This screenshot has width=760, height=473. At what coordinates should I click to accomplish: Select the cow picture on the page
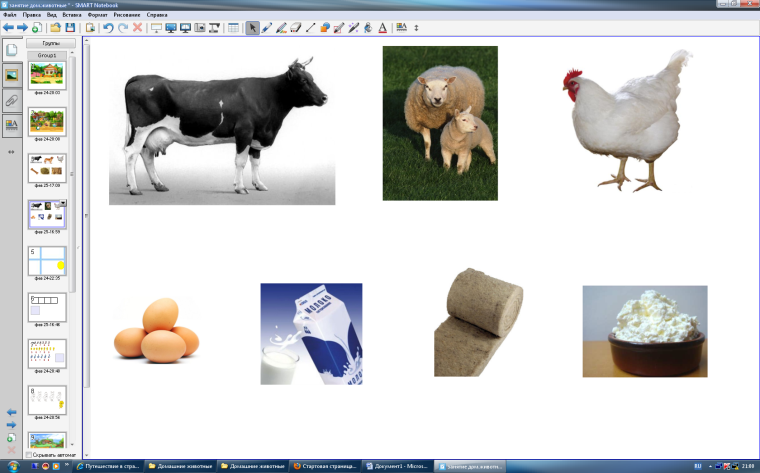[222, 131]
